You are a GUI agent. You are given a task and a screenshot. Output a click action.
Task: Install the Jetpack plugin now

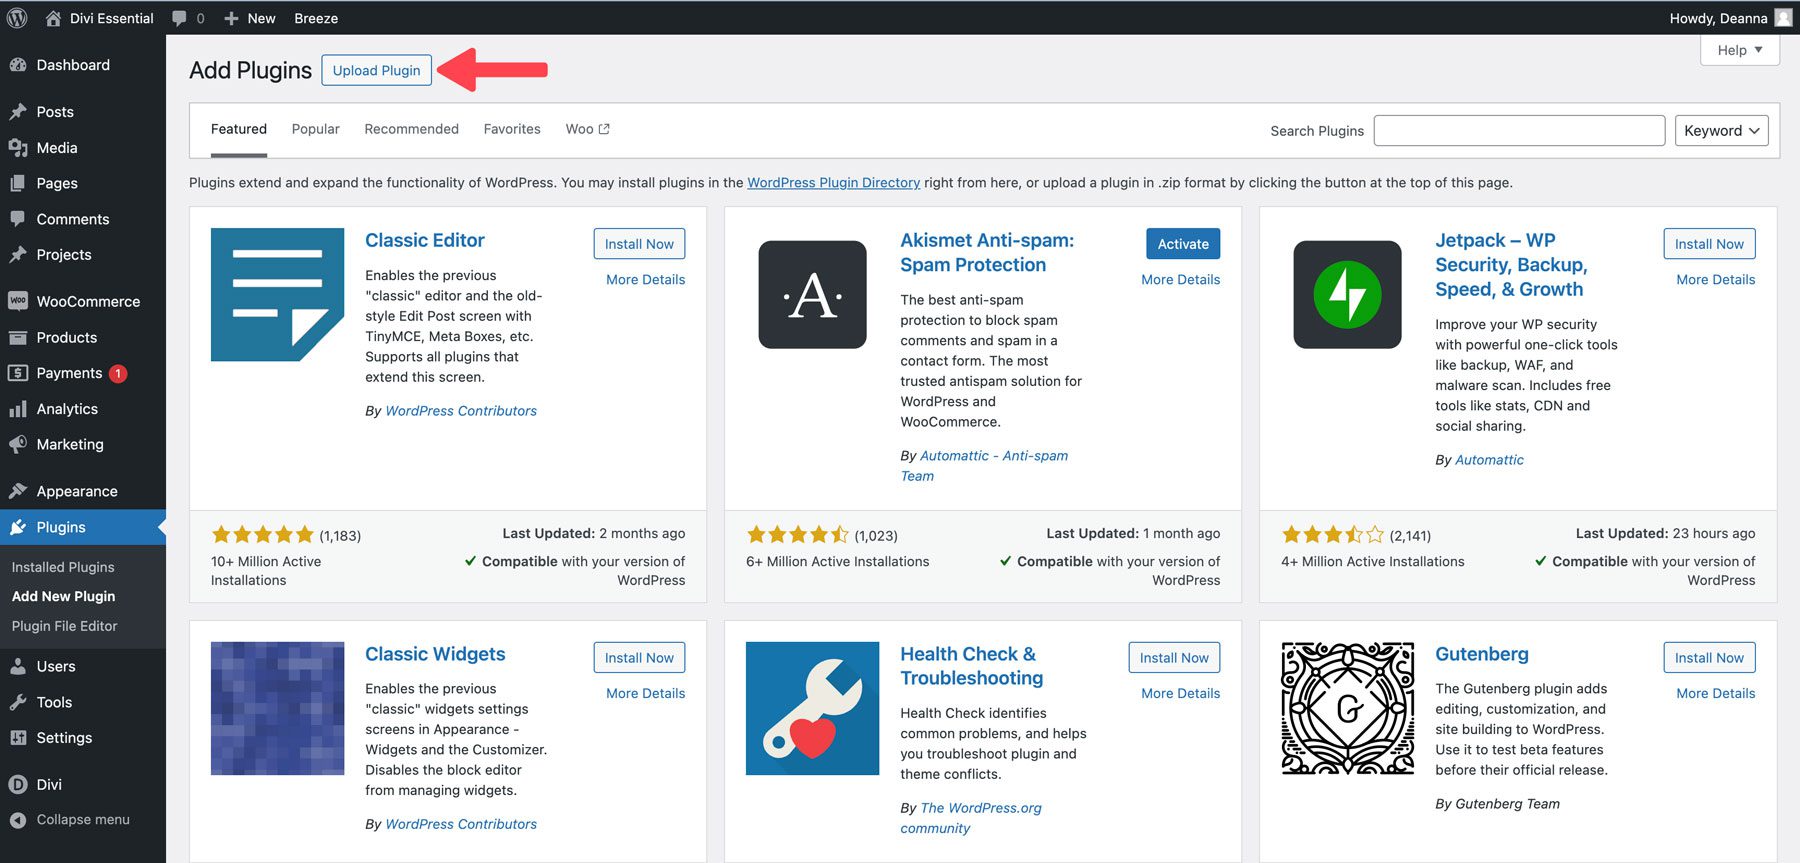(x=1709, y=244)
